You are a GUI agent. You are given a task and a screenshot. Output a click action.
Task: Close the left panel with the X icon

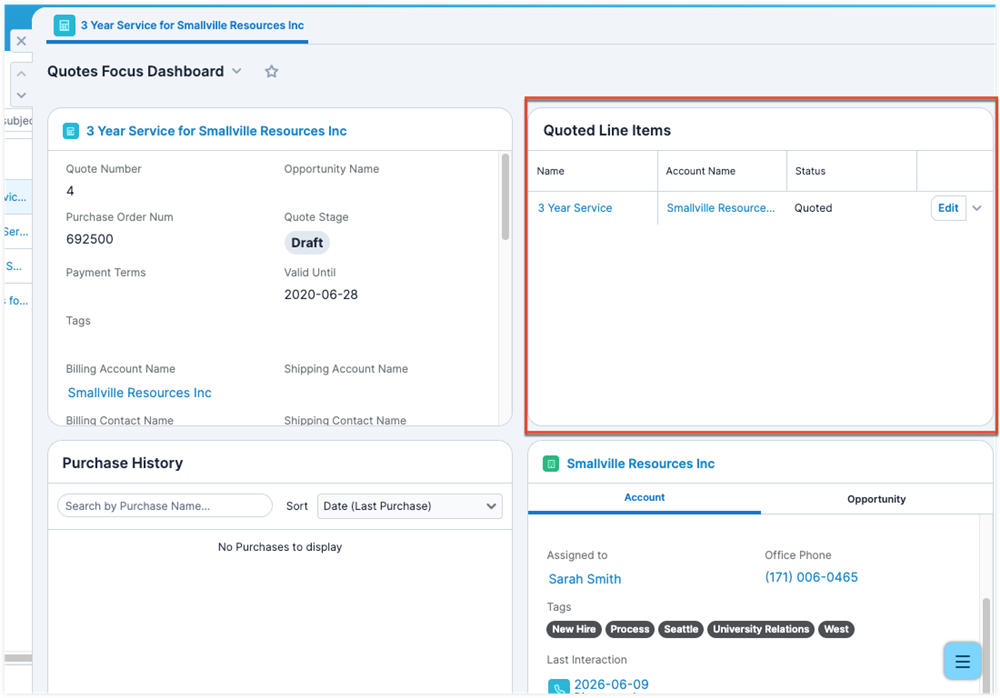pos(21,41)
